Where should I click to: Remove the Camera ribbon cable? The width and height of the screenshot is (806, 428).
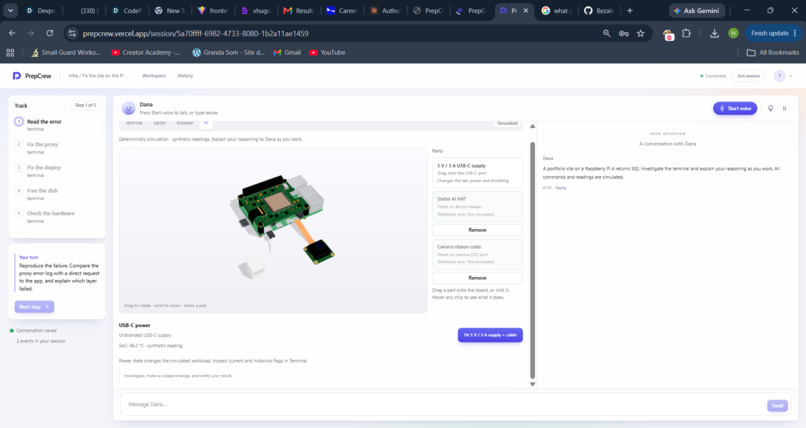click(x=477, y=277)
